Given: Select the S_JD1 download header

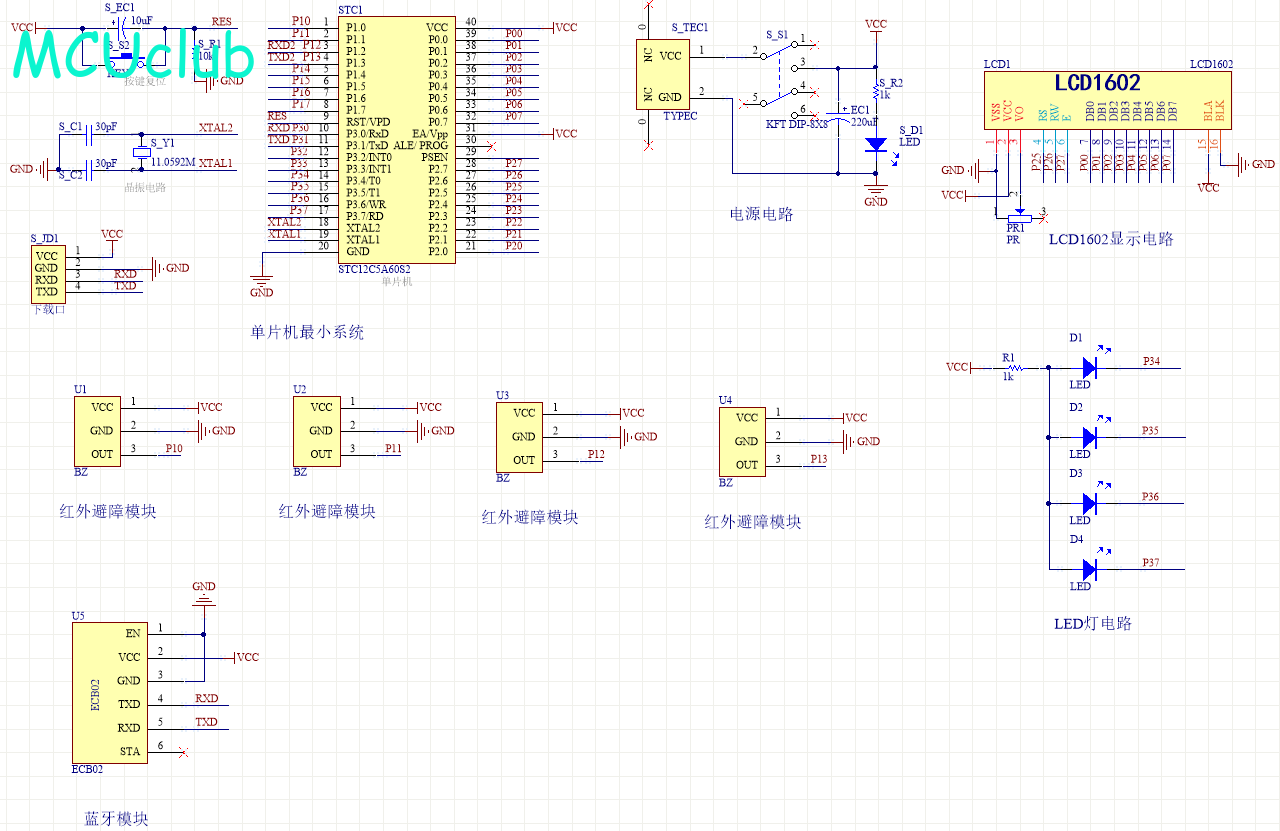Looking at the screenshot, I should click(x=47, y=273).
